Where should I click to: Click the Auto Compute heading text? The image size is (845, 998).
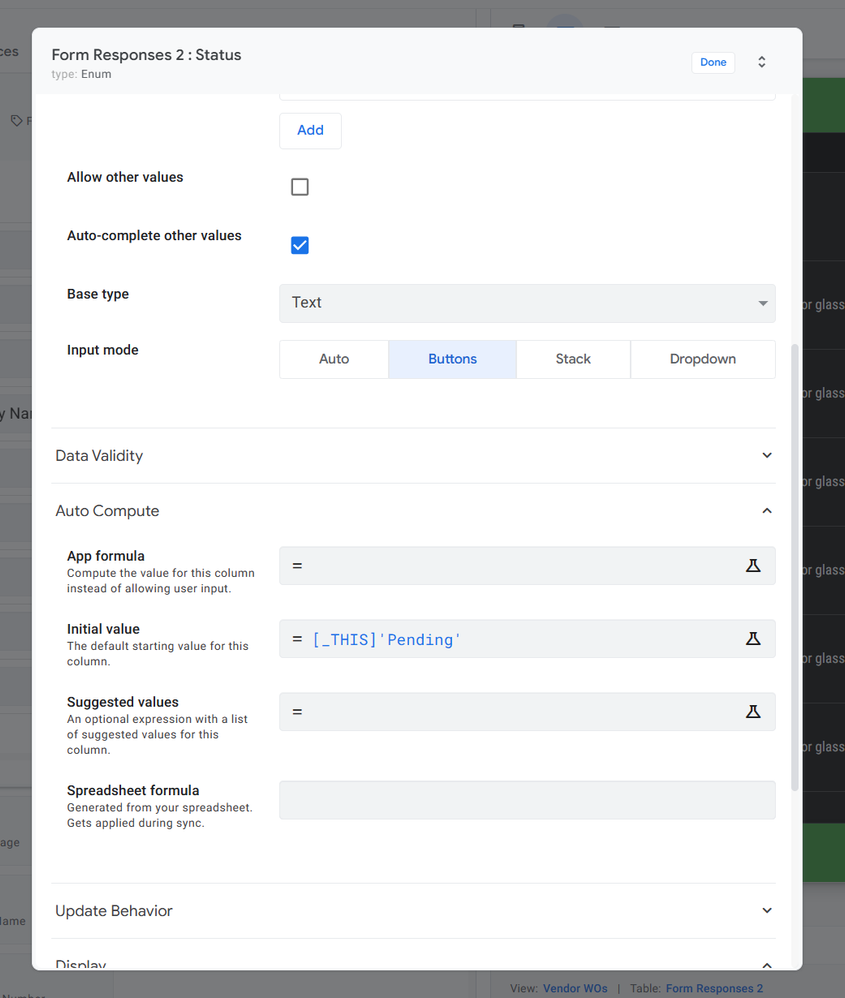[108, 511]
